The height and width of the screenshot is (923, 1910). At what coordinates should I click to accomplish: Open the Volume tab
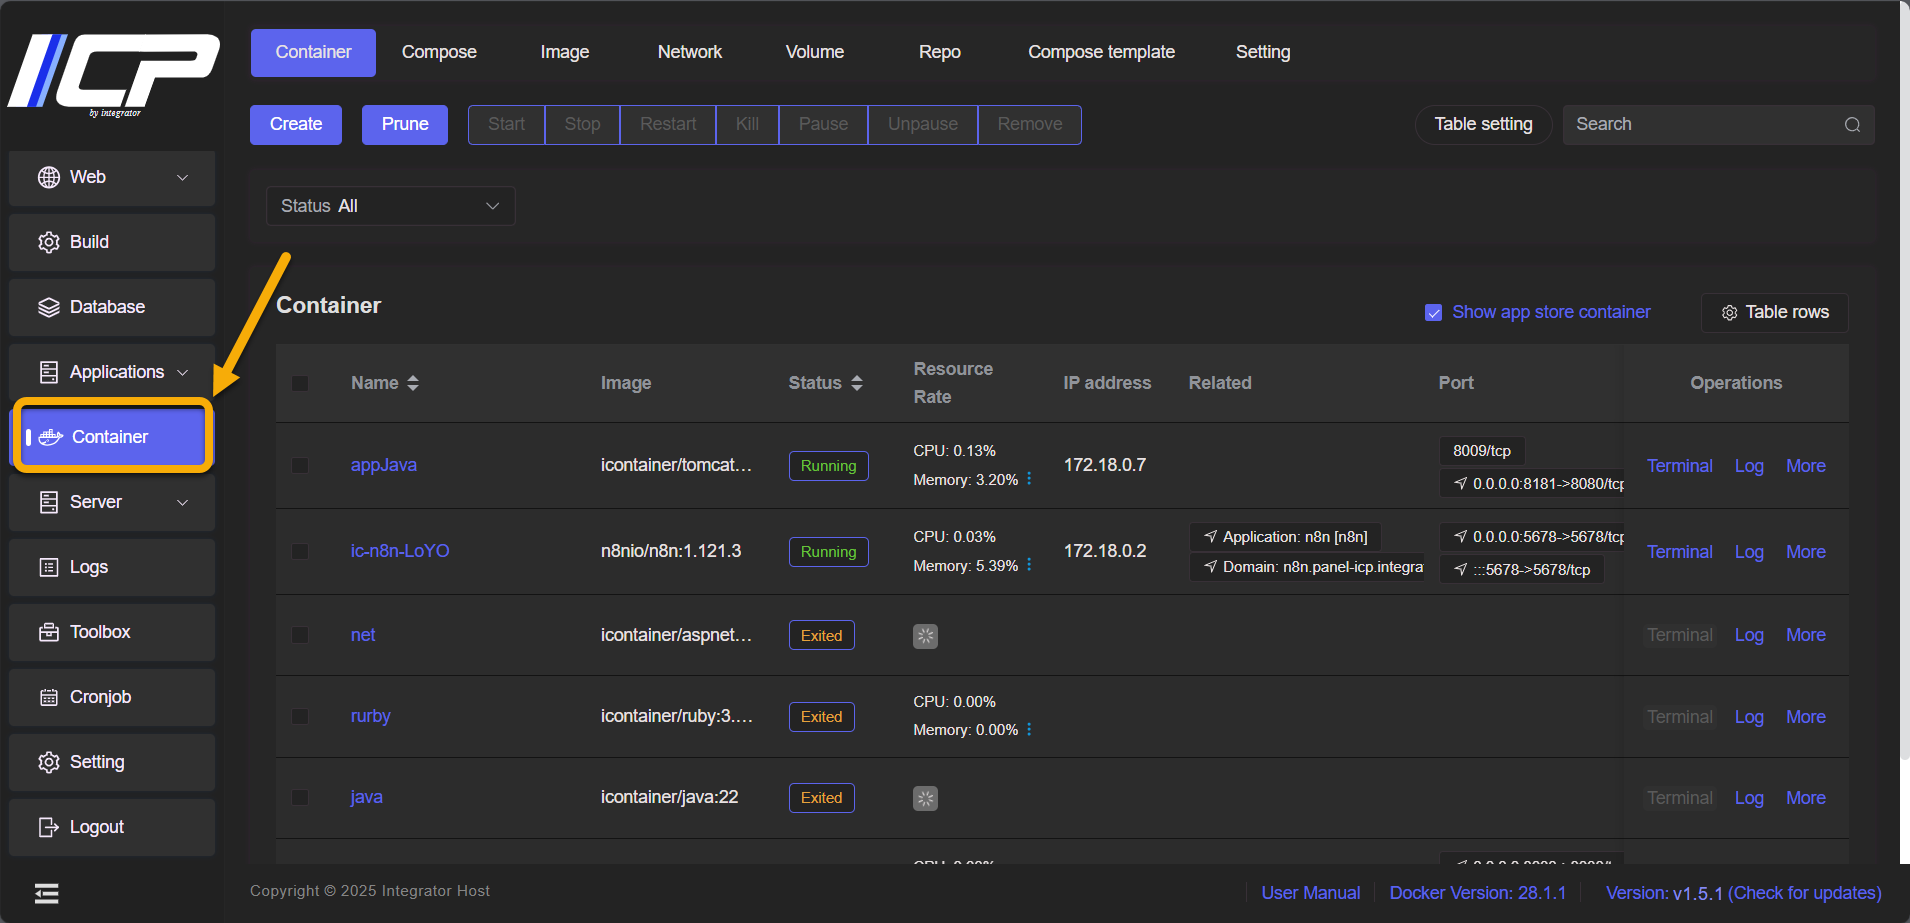[x=815, y=52]
